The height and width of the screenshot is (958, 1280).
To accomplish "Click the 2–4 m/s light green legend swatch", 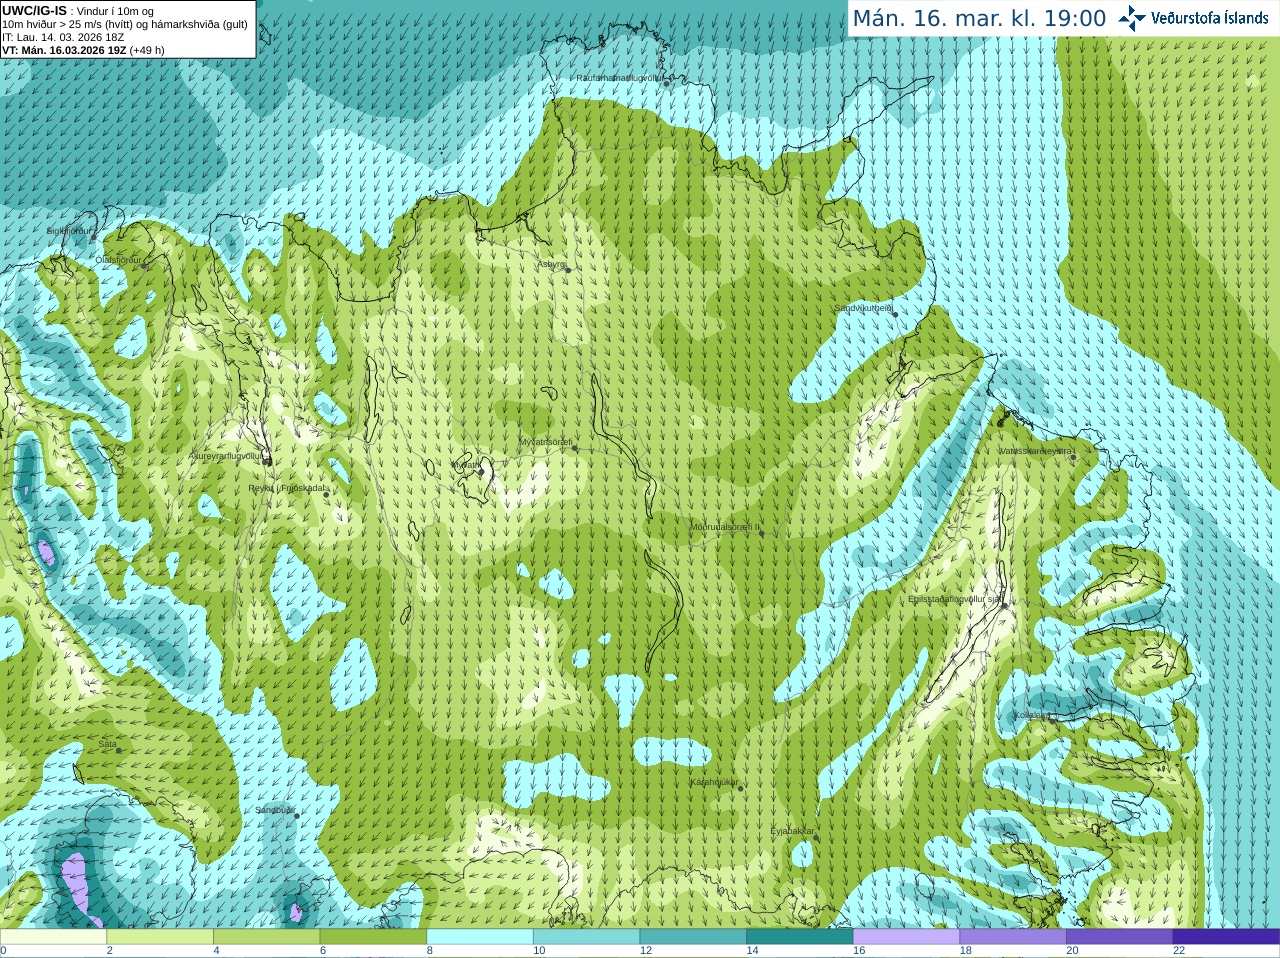I will click(160, 937).
